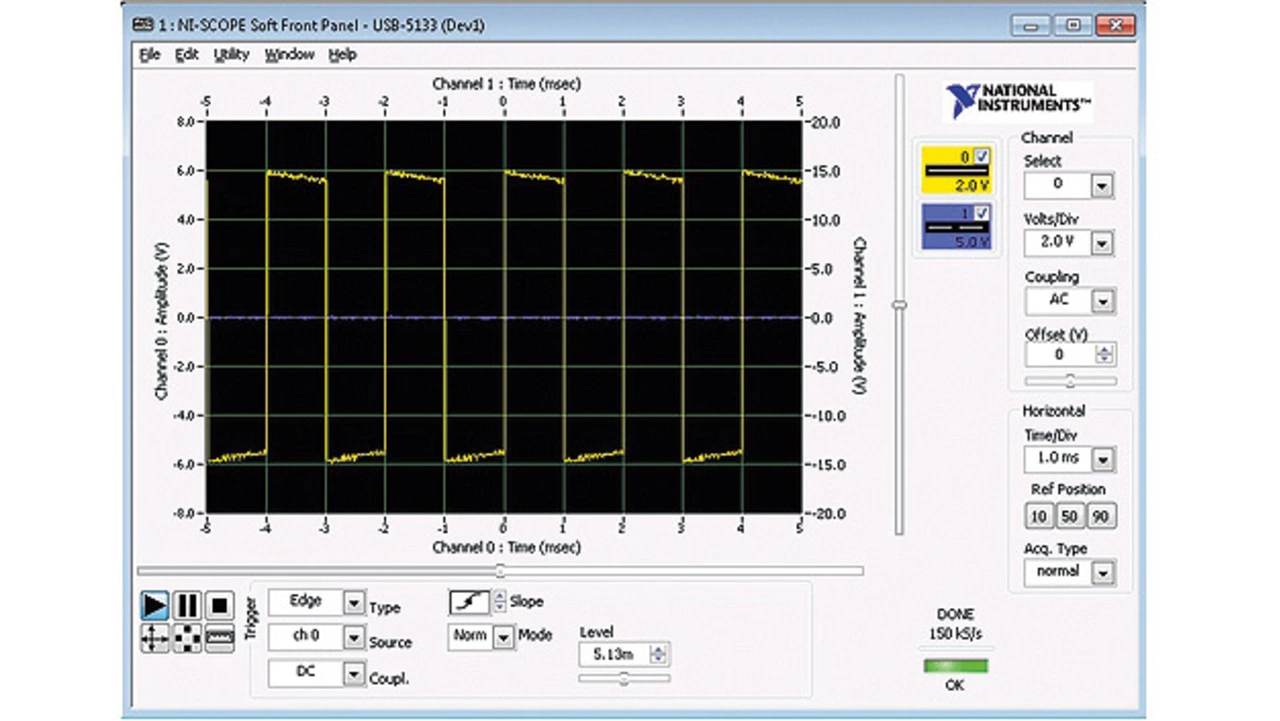Select the crosshair autoscale arrows icon
Viewport: 1280px width, 721px height.
154,638
